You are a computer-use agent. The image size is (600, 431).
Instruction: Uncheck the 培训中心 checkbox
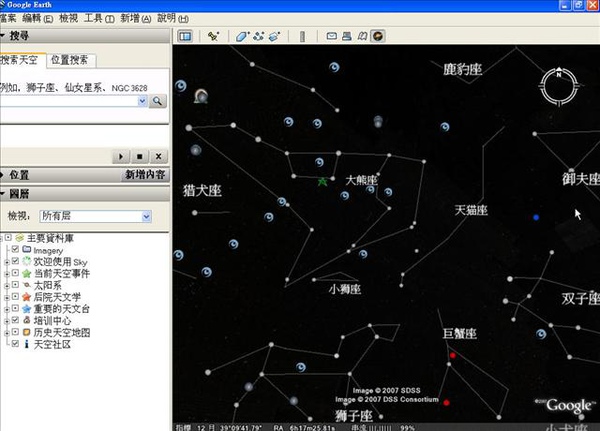pyautogui.click(x=15, y=320)
